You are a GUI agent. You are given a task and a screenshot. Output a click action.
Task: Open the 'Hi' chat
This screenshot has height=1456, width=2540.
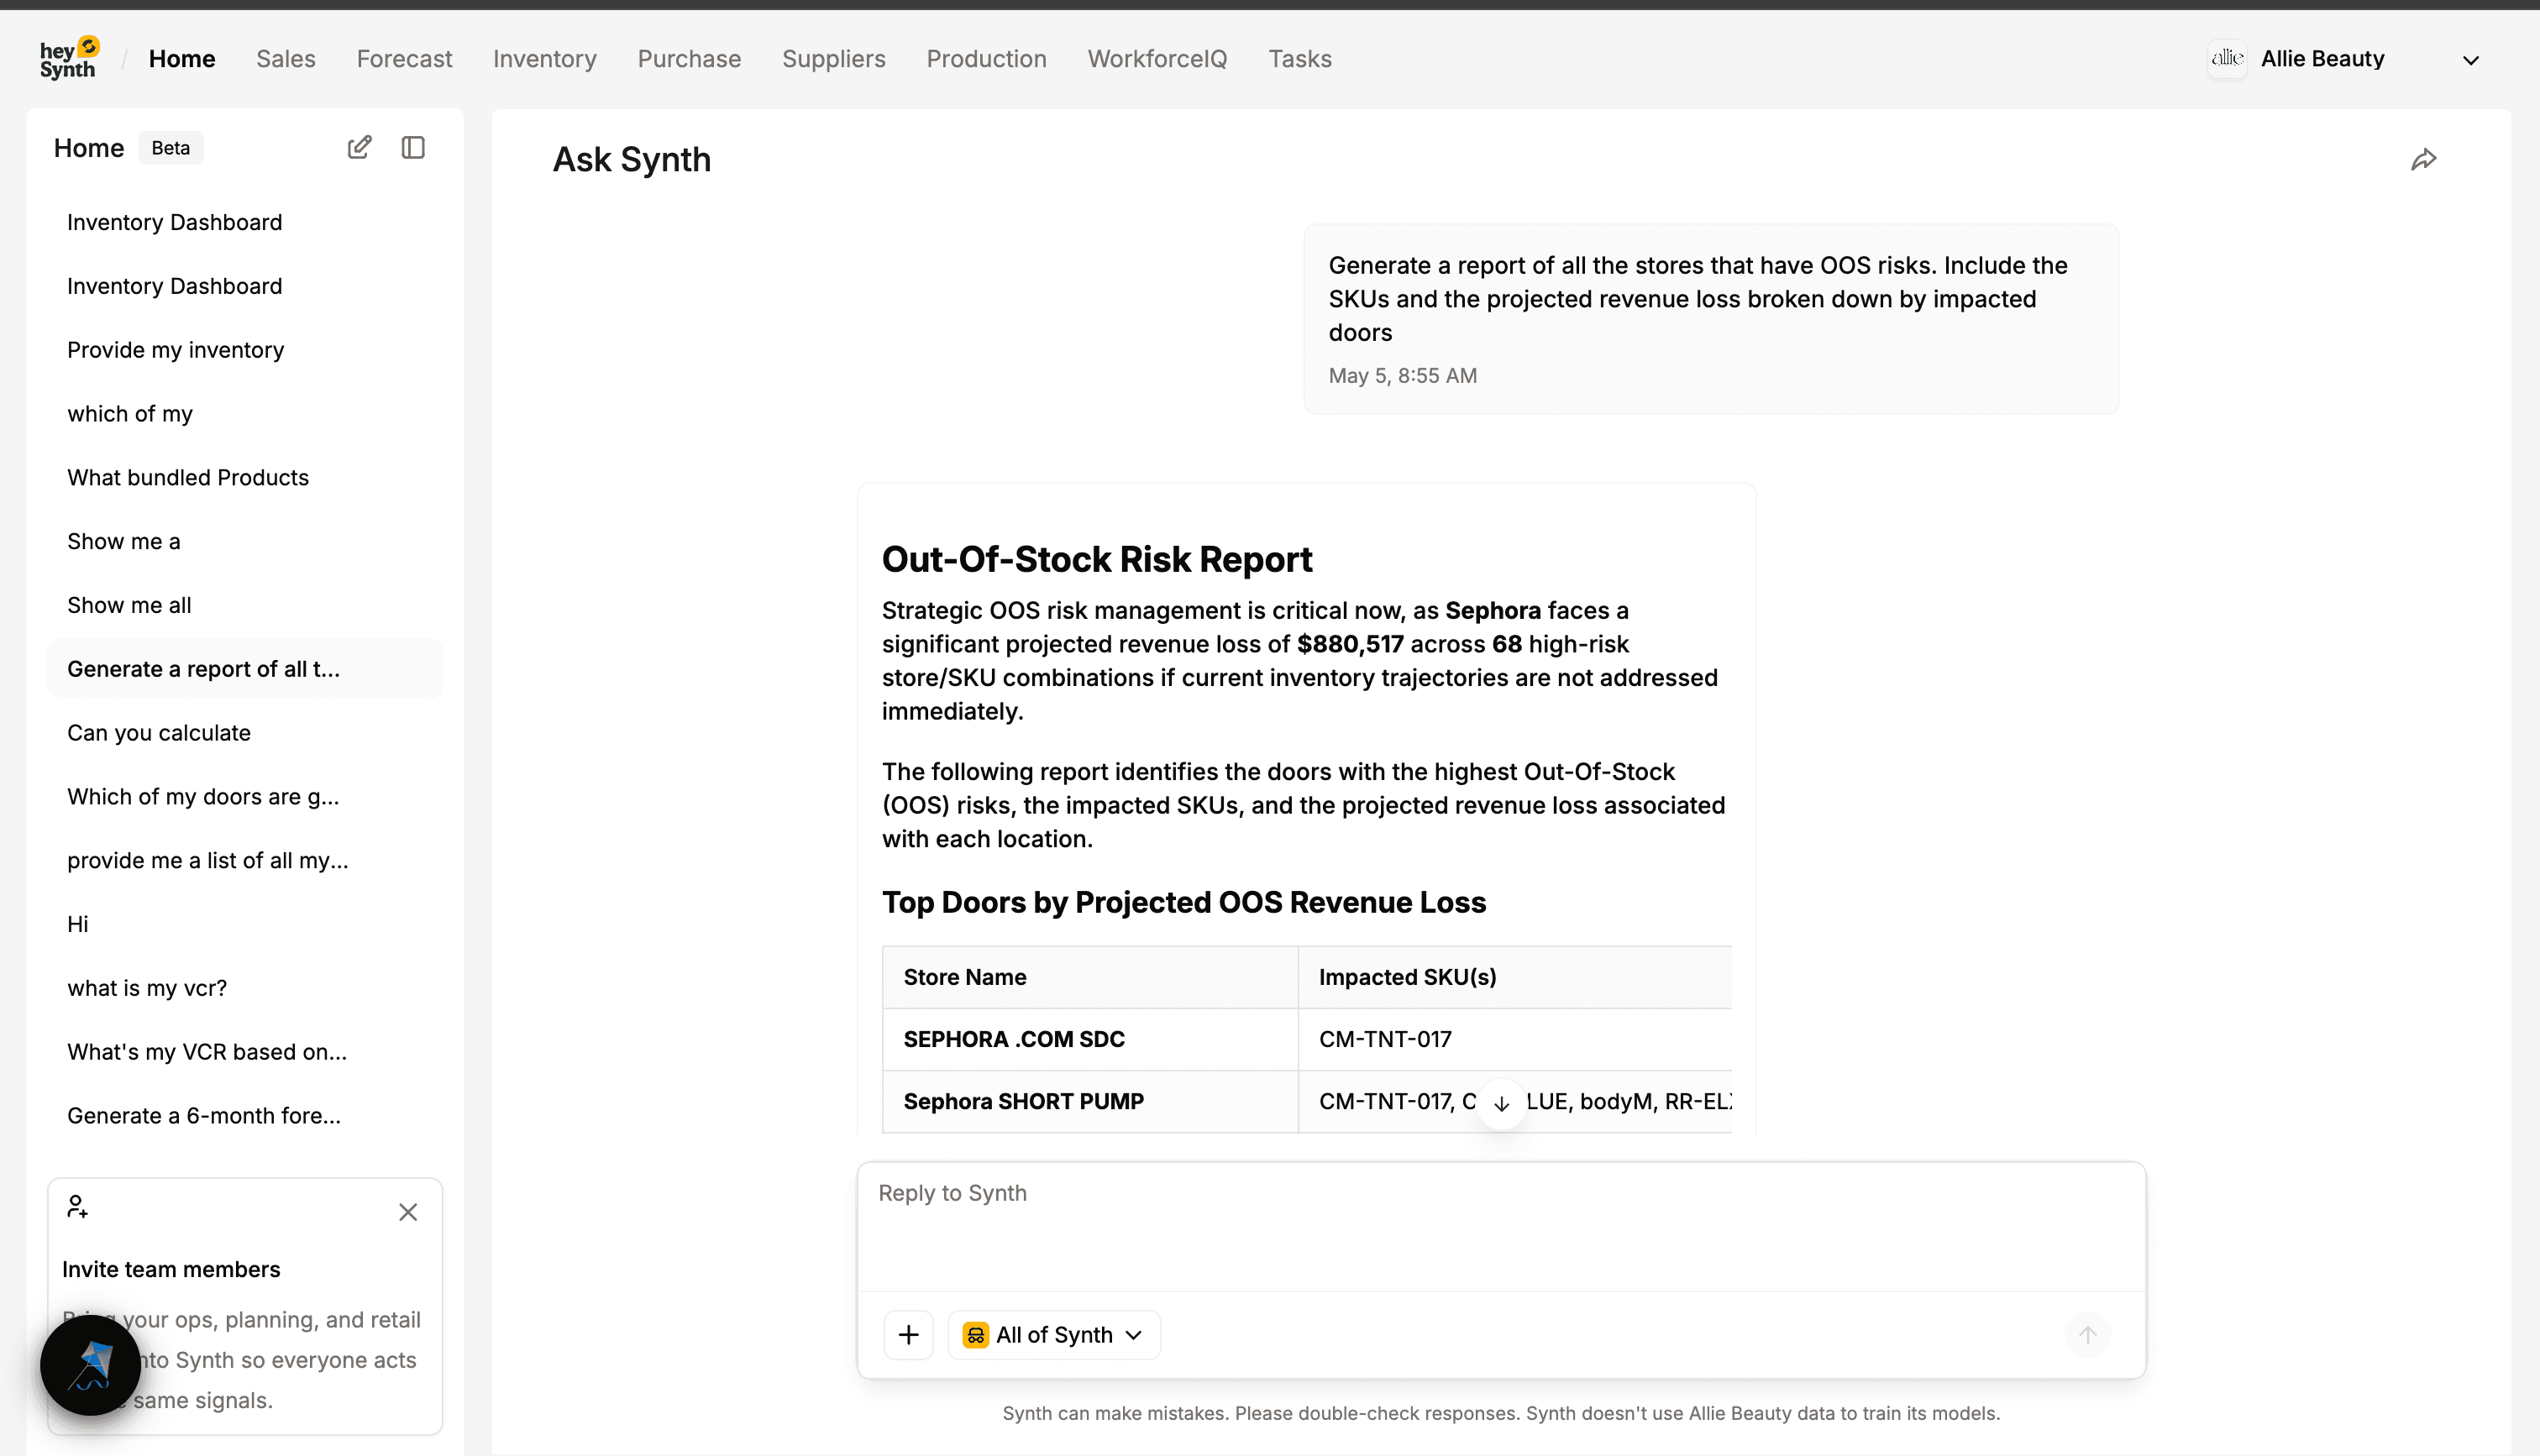coord(245,924)
